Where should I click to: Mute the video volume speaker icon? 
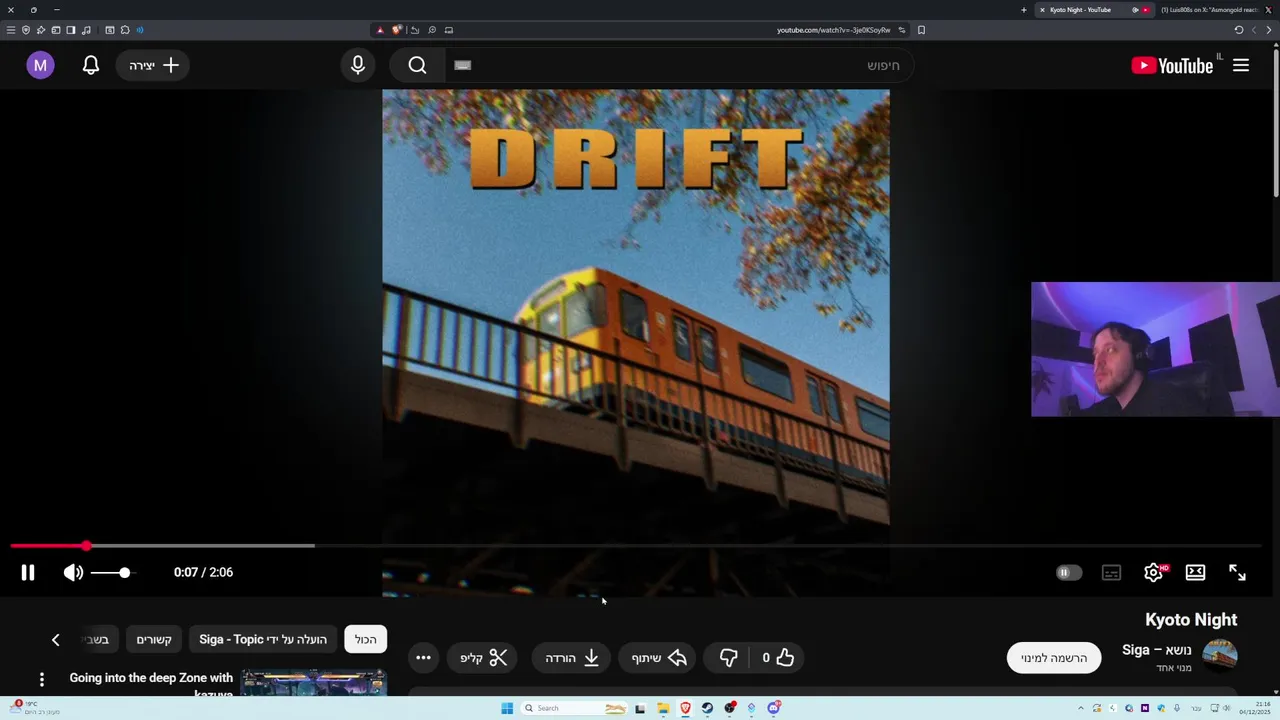pyautogui.click(x=73, y=572)
